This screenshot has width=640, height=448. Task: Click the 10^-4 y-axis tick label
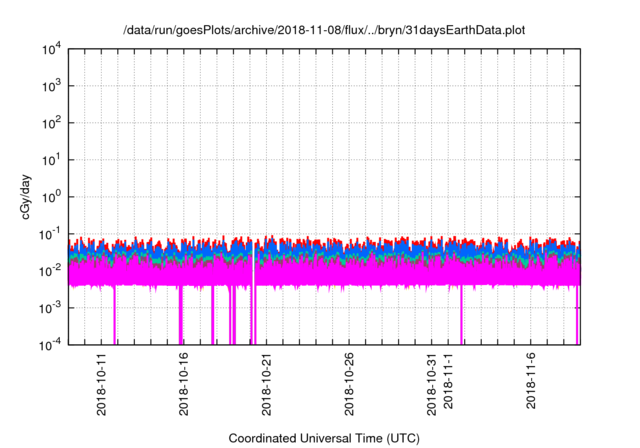(50, 346)
